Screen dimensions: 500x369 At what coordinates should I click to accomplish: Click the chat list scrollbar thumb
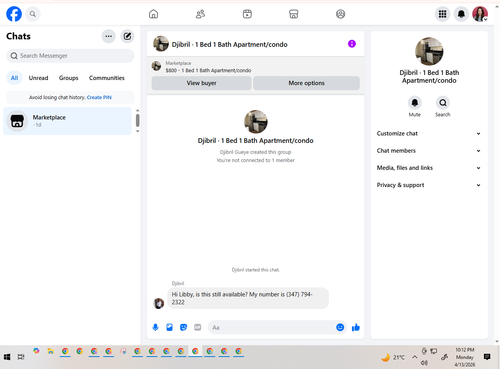(x=138, y=120)
